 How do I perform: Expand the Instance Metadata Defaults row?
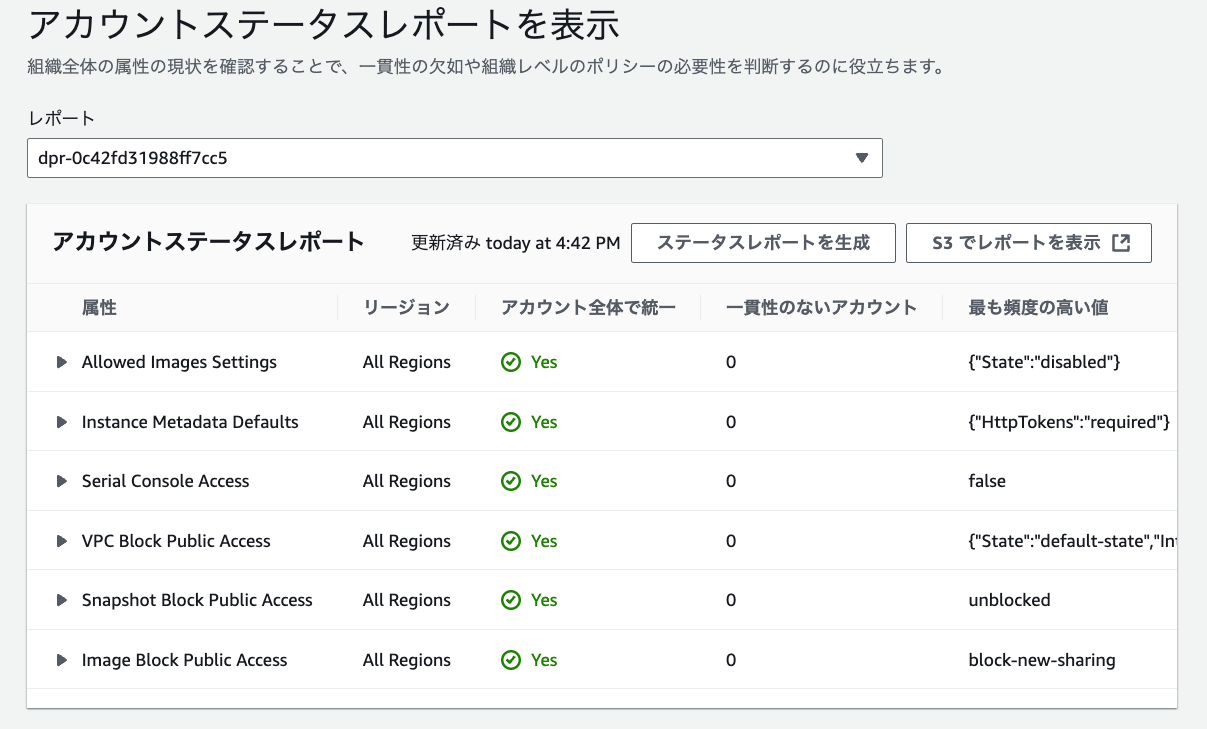tap(62, 422)
